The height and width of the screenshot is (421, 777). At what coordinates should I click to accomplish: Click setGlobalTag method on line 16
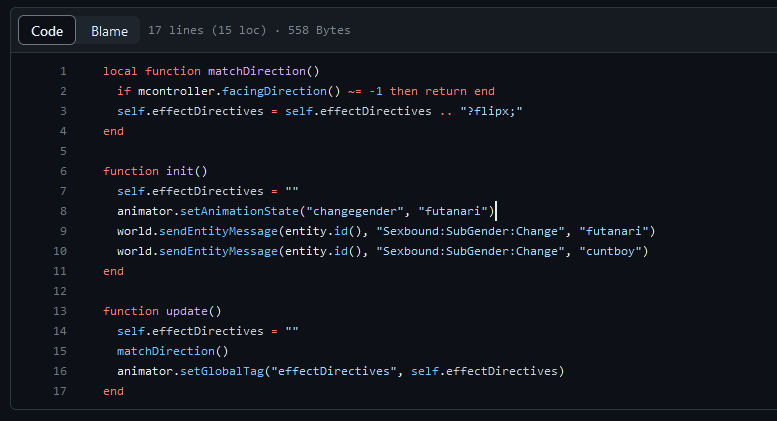222,371
